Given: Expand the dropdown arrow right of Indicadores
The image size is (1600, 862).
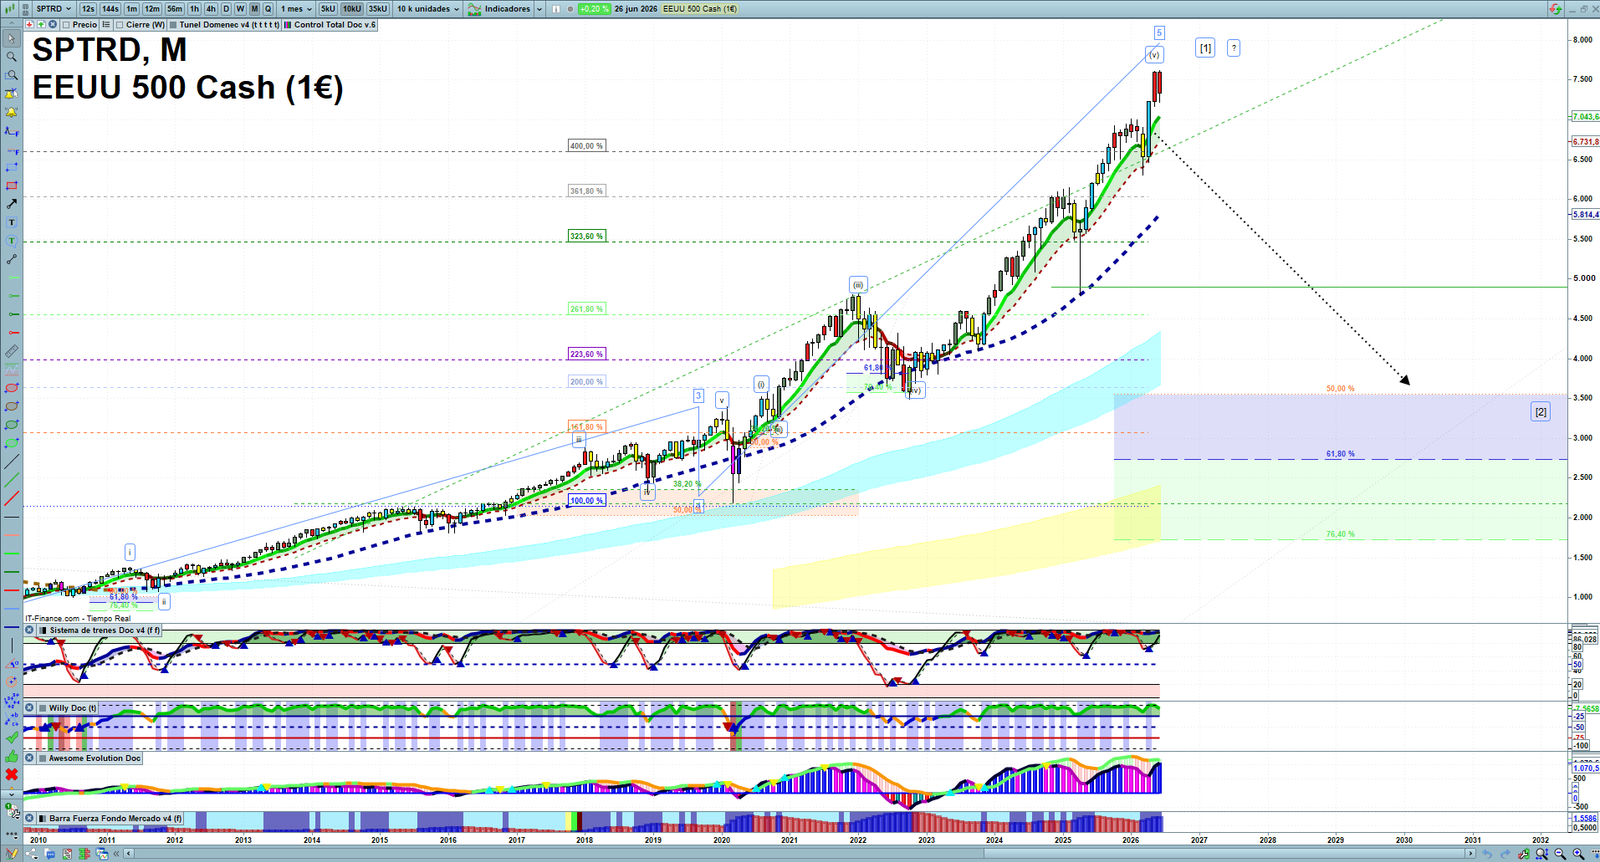Looking at the screenshot, I should tap(539, 9).
